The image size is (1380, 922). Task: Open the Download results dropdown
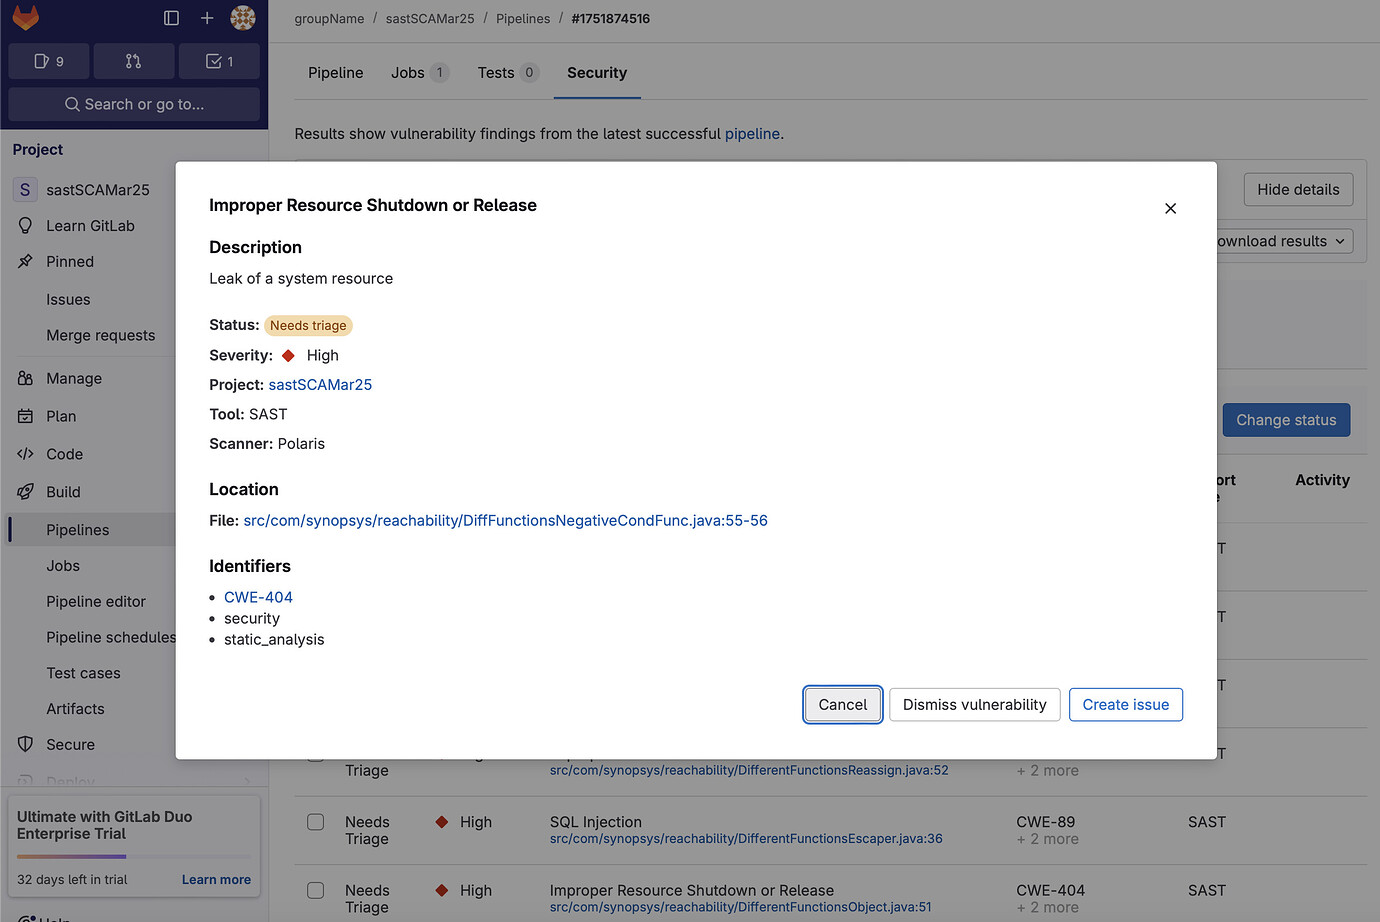[1284, 241]
